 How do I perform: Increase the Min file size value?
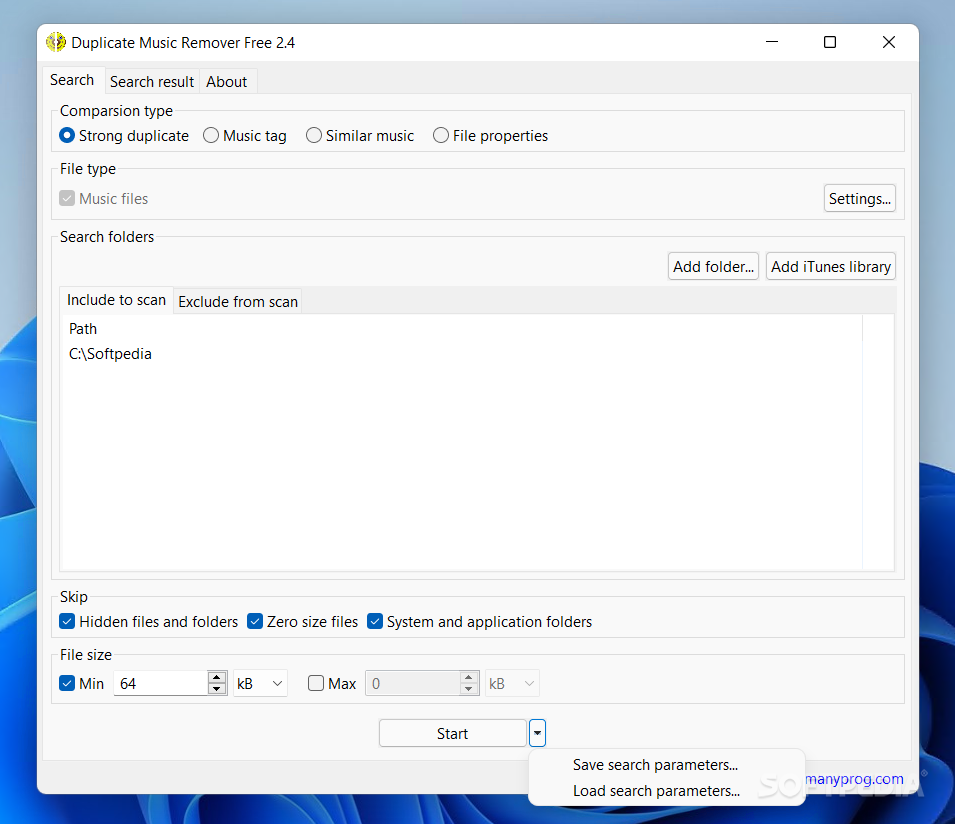click(x=217, y=677)
